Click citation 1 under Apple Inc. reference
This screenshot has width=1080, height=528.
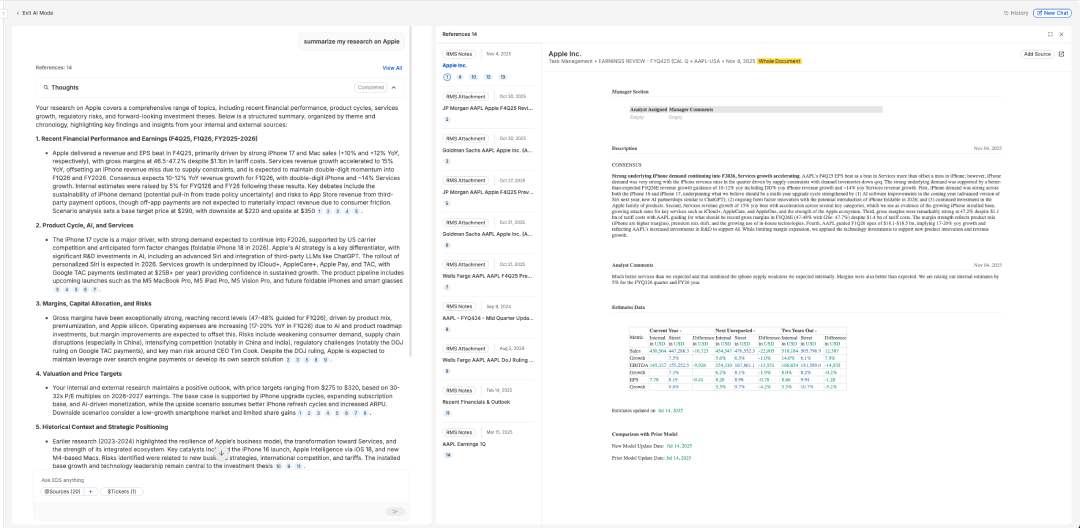pyautogui.click(x=447, y=77)
